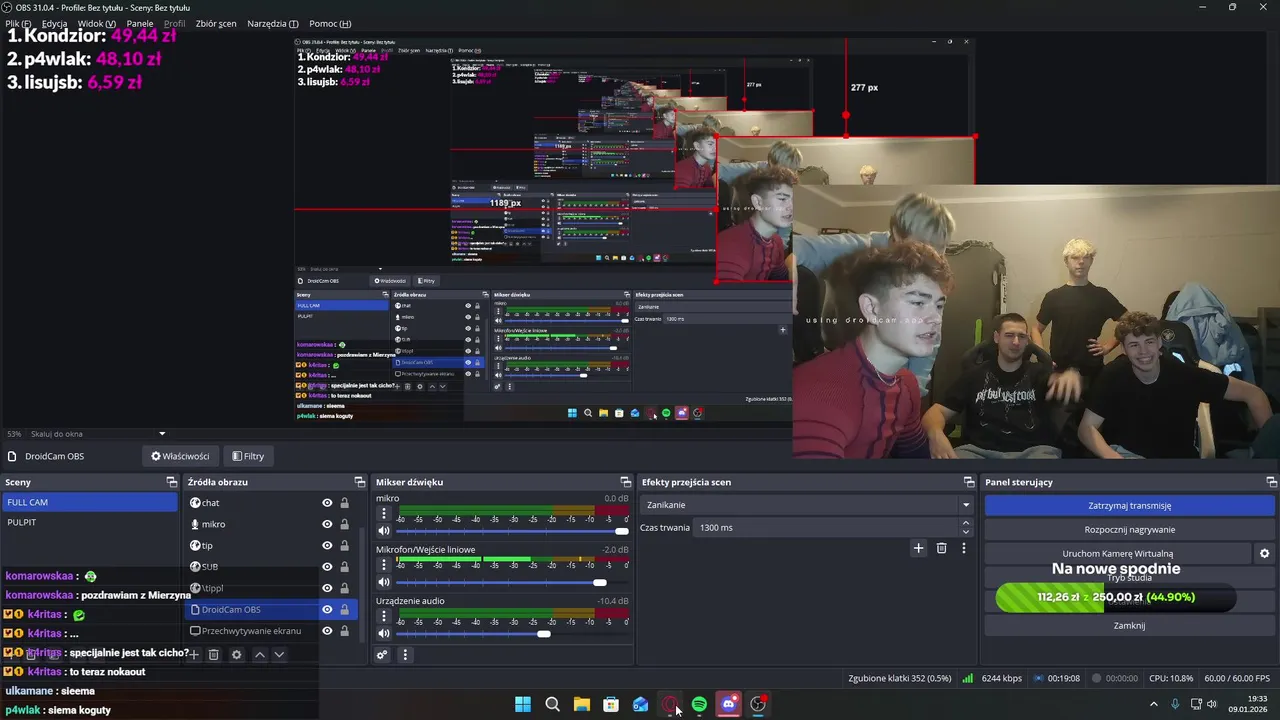Undock the Mikser dźwięku panel
Image resolution: width=1280 pixels, height=720 pixels.
pos(625,482)
